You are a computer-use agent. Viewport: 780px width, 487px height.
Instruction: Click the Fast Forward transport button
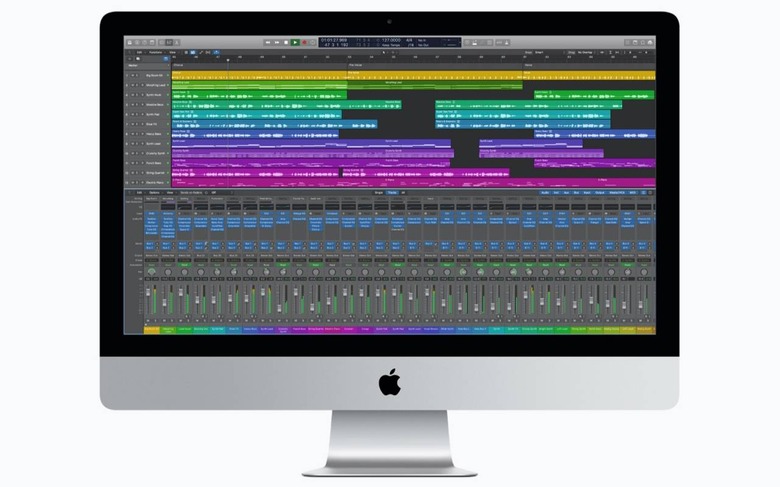[x=277, y=43]
